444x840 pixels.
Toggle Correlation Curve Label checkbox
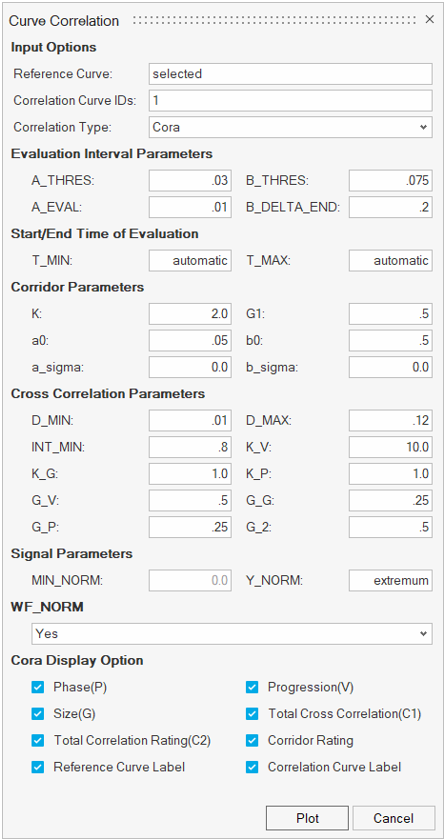coord(252,767)
